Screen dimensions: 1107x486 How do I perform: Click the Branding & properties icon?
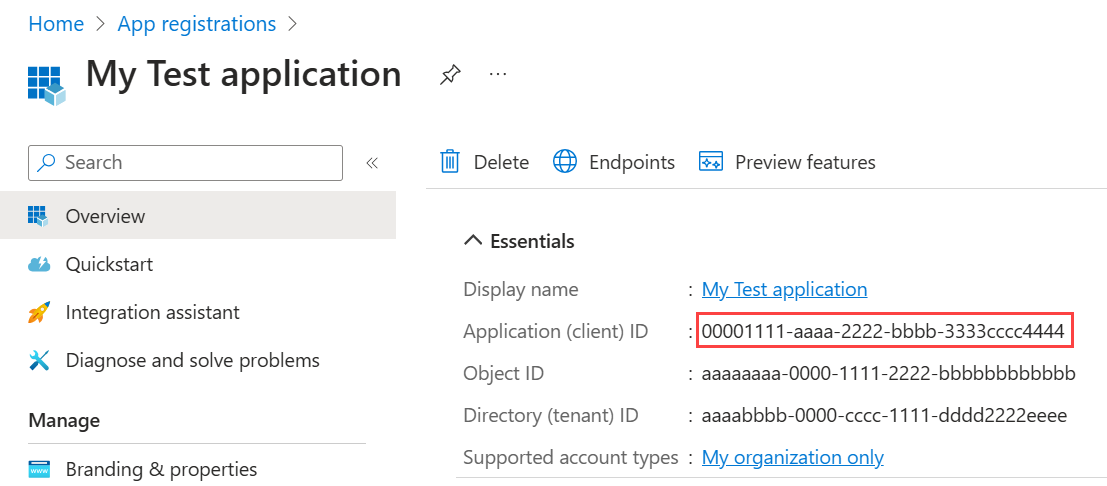pos(39,469)
